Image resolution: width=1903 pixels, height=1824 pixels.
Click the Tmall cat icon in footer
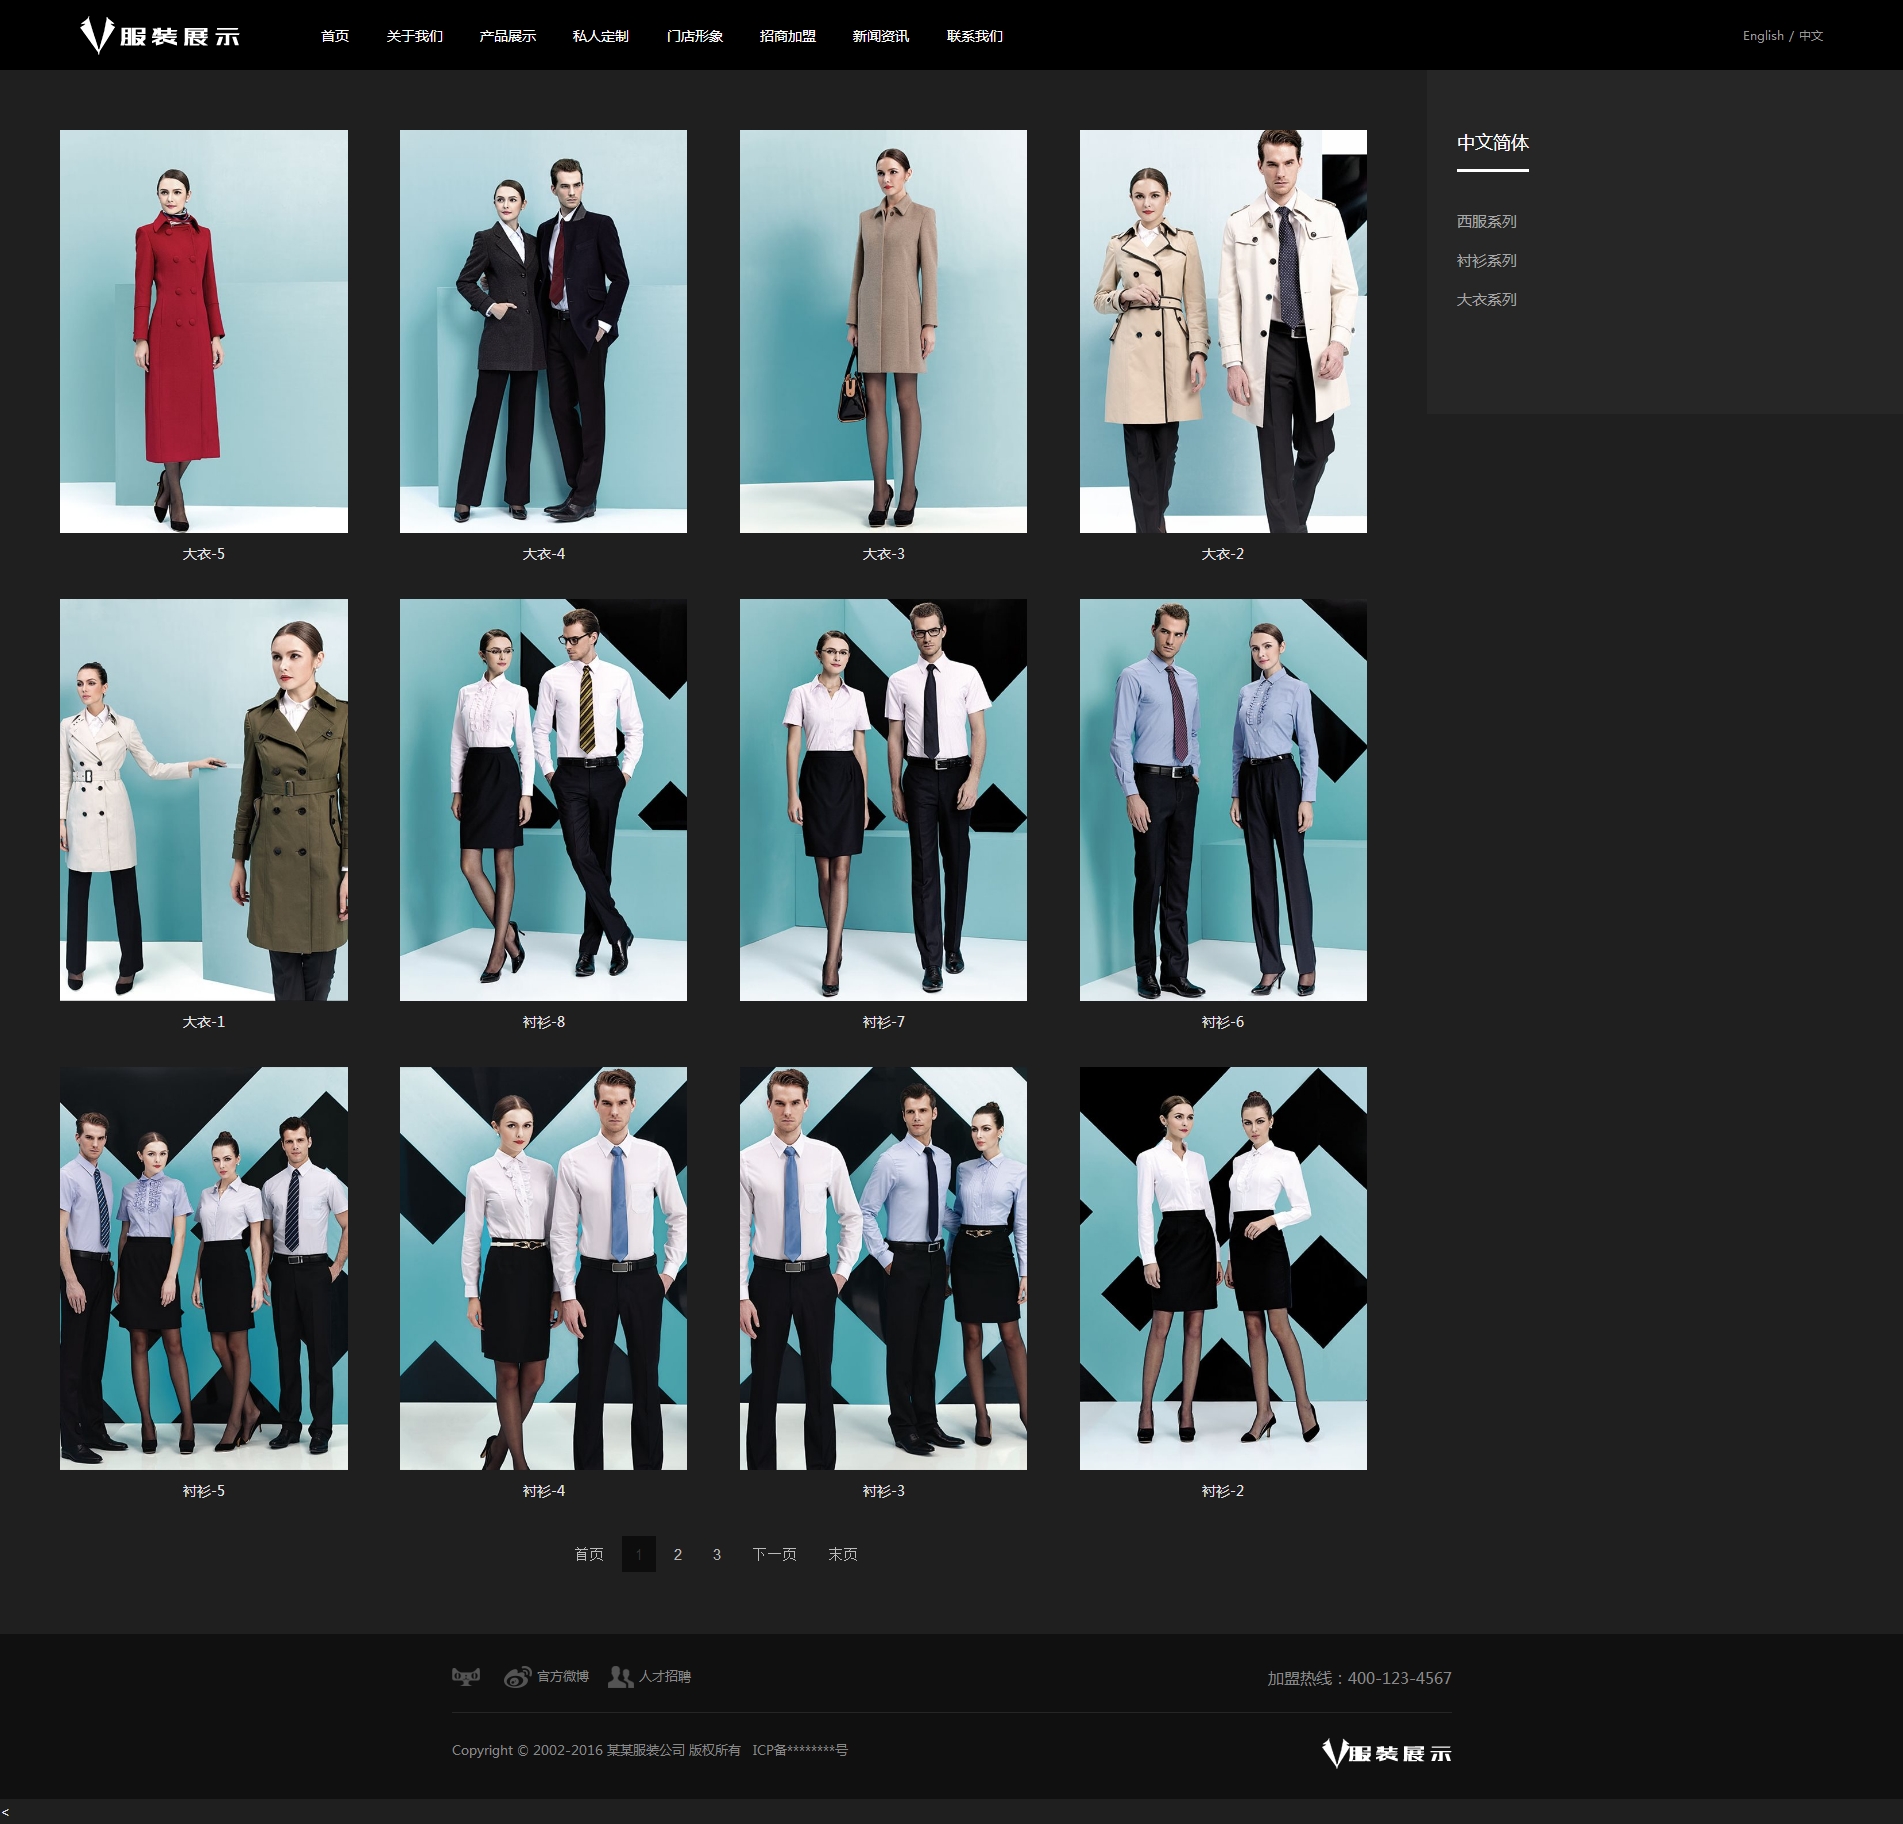point(465,1676)
